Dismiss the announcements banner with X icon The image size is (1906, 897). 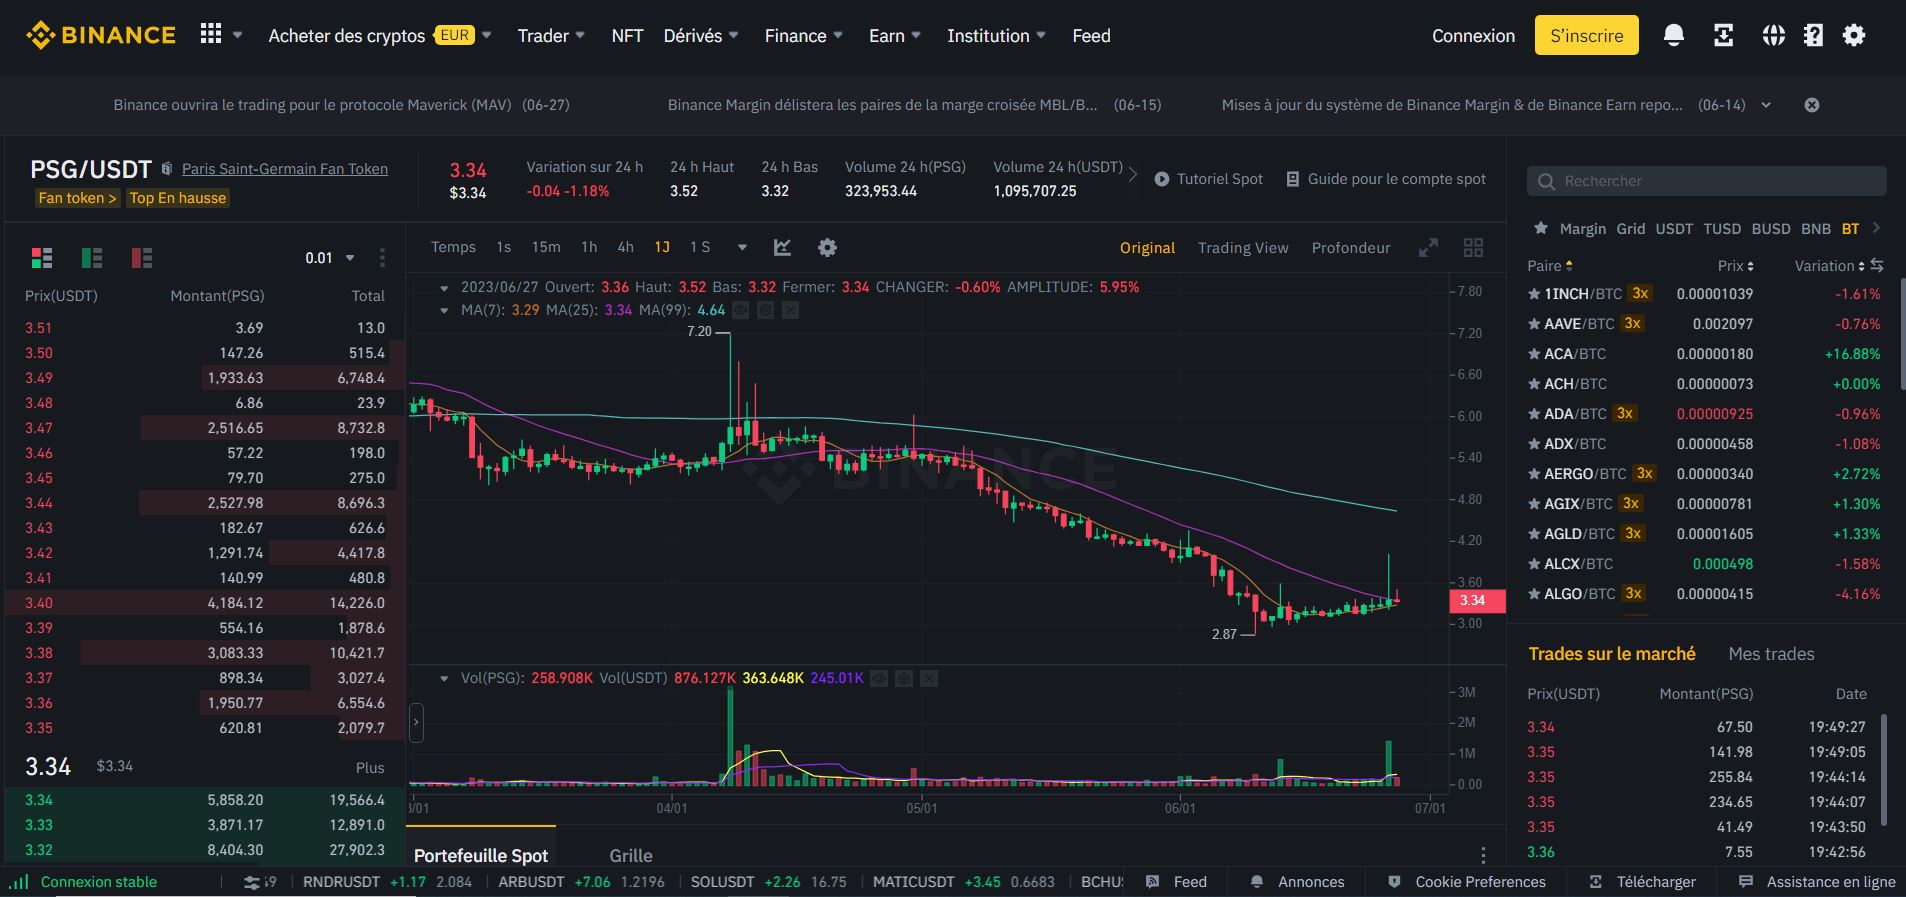pos(1811,105)
